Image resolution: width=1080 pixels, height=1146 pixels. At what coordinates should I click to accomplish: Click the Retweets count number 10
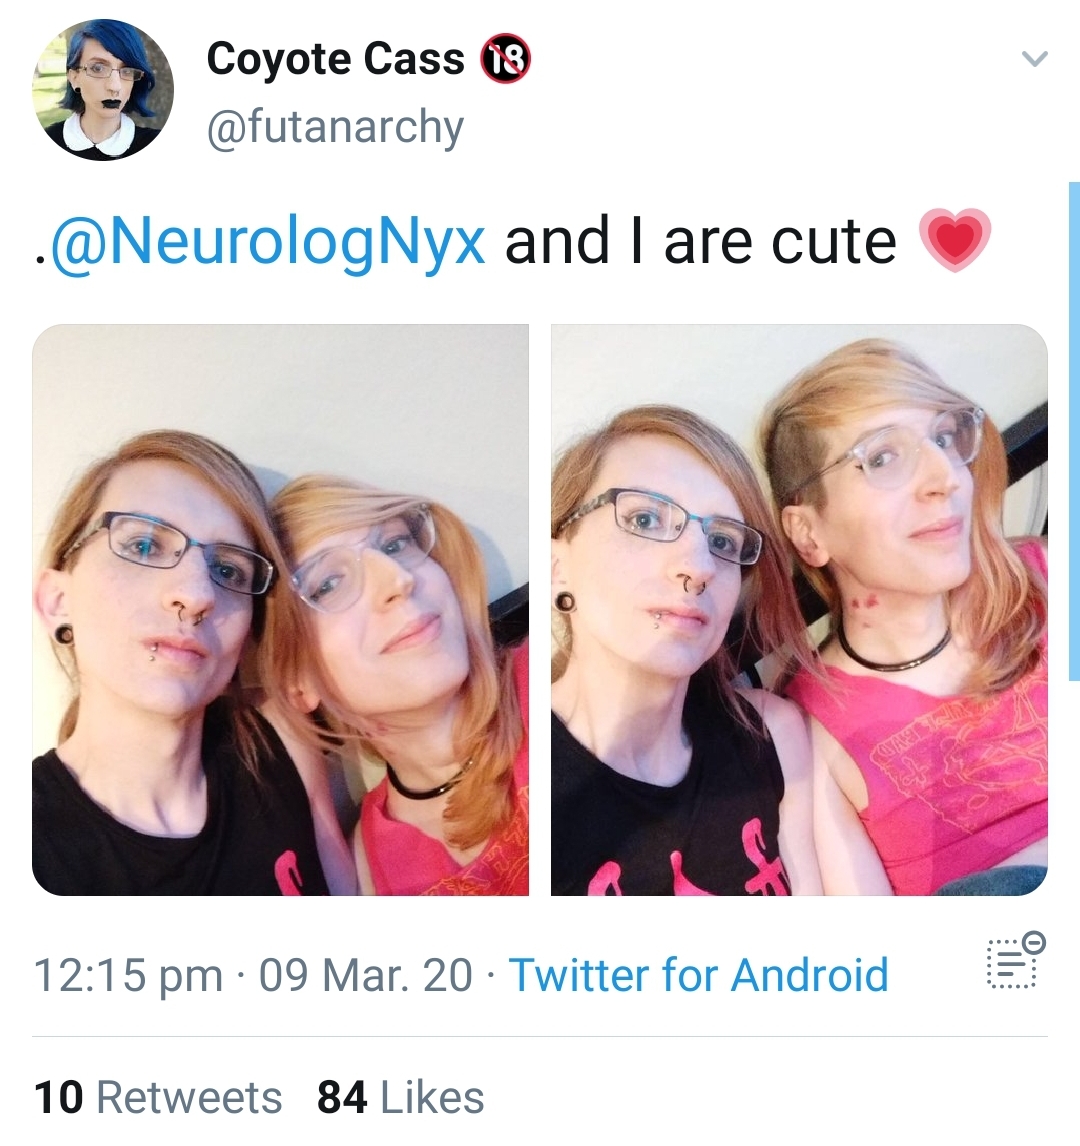click(58, 1097)
